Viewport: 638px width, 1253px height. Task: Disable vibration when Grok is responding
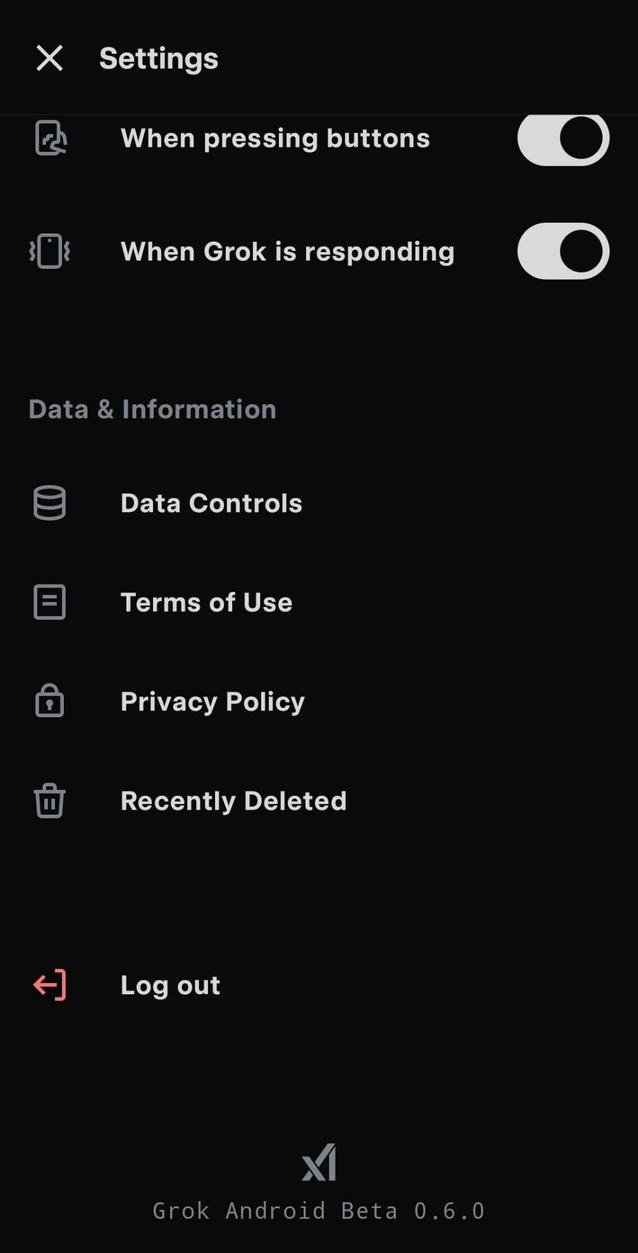[562, 251]
